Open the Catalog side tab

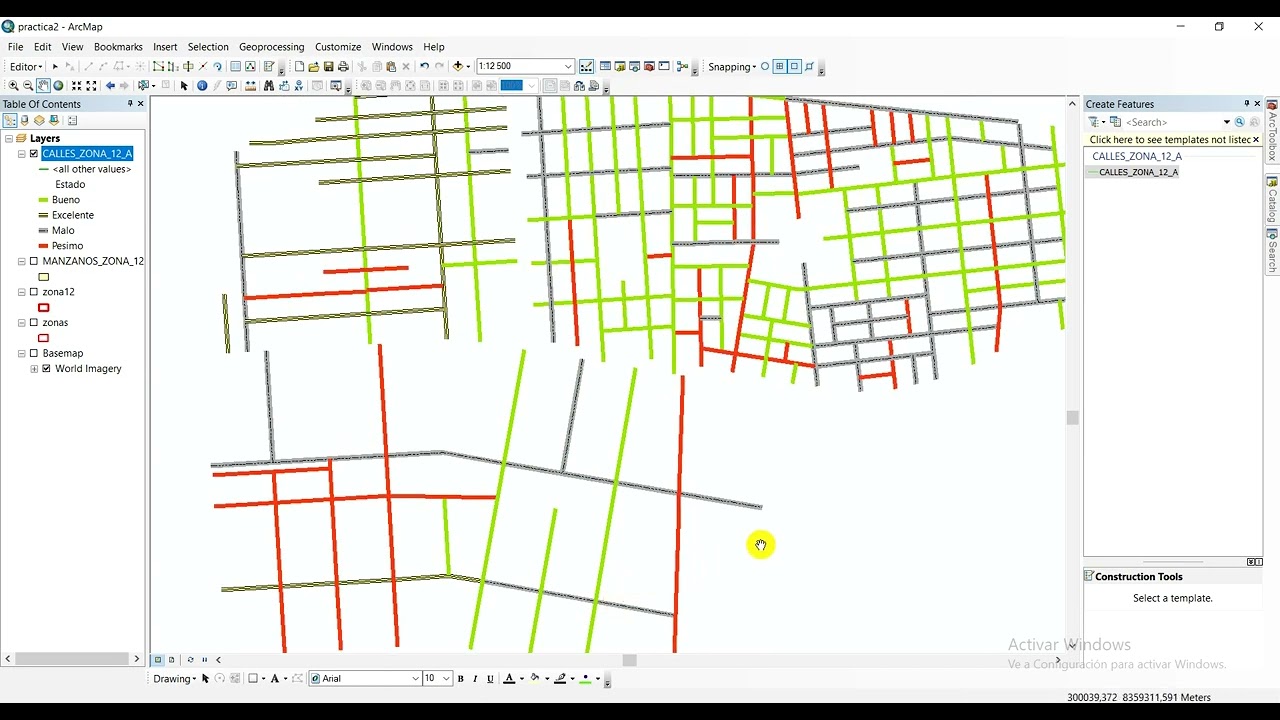coord(1272,200)
